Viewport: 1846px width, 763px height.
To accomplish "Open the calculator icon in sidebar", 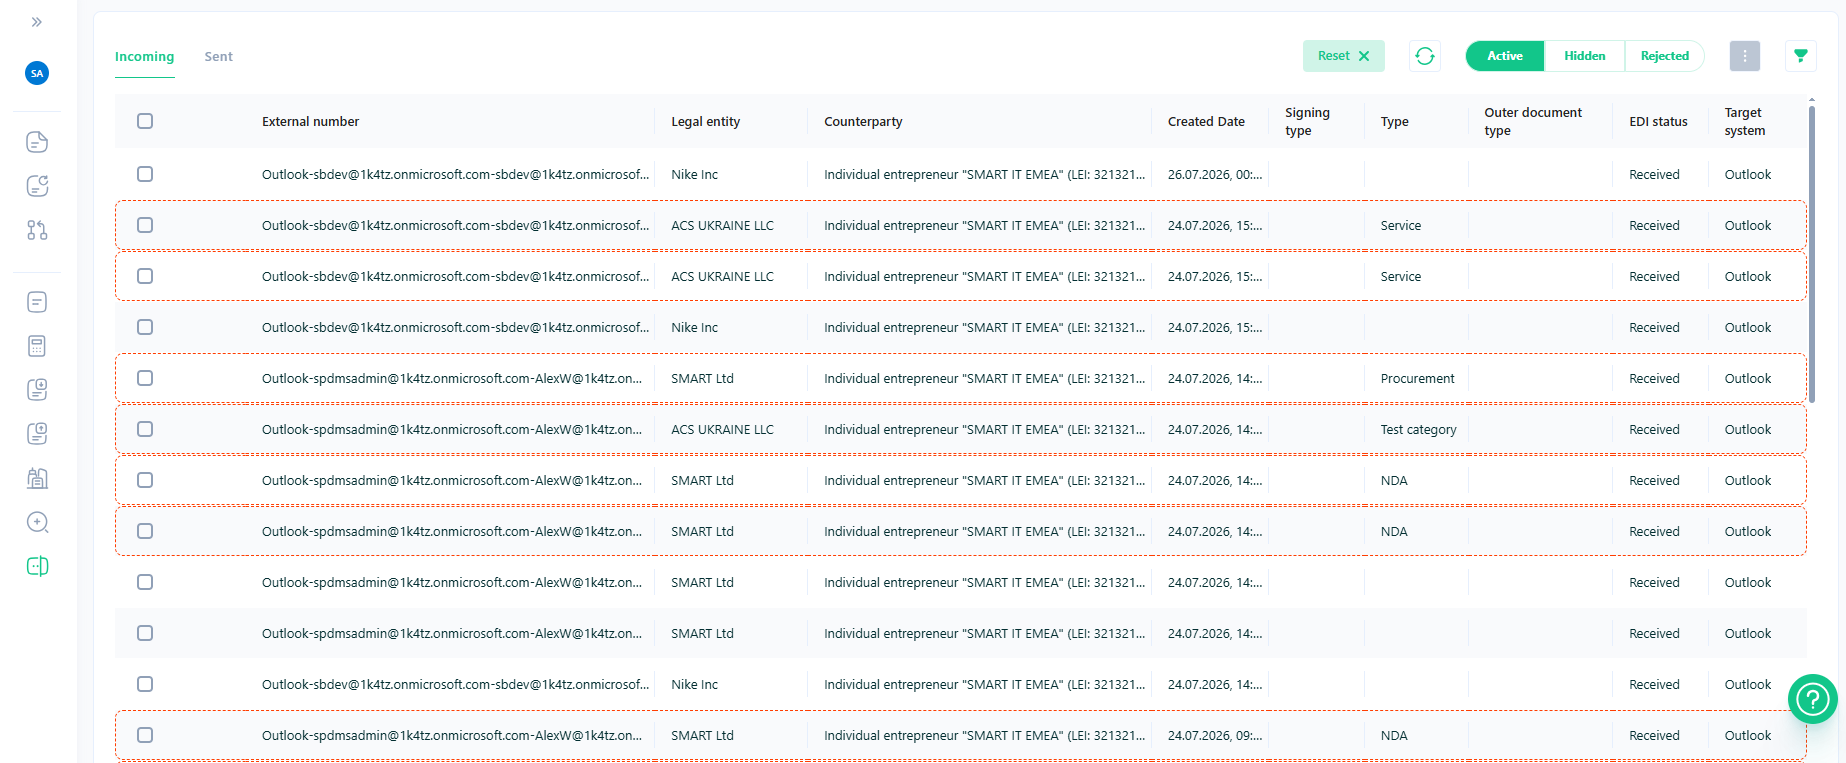I will coord(37,346).
